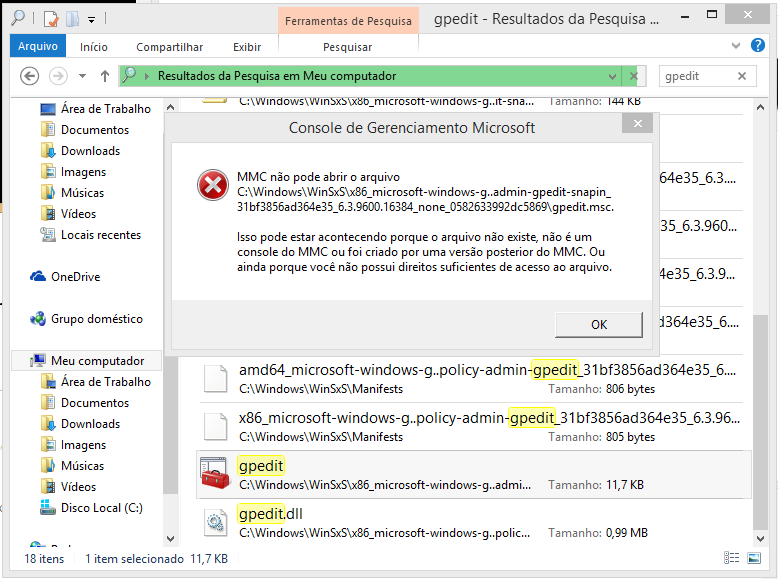Click the Disco Local (C:) drive icon
This screenshot has height=579, width=778.
(x=48, y=507)
